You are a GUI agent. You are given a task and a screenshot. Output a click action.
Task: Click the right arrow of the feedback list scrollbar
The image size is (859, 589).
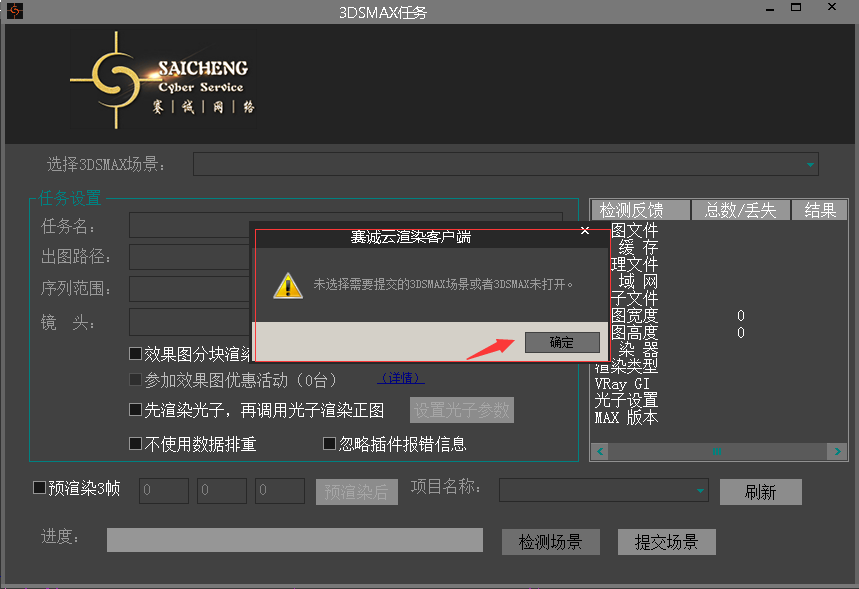[x=837, y=452]
